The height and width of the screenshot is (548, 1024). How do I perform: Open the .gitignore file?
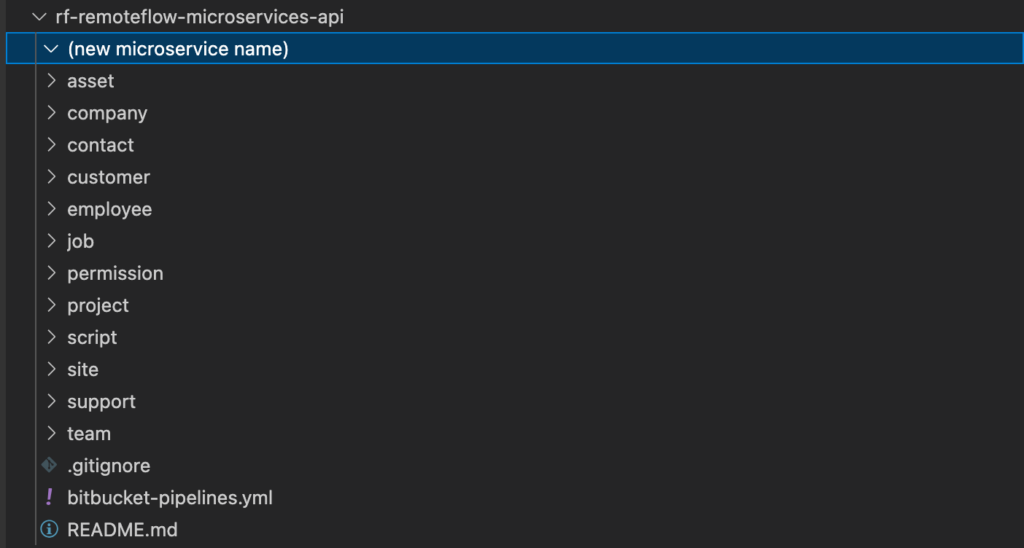[x=108, y=465]
